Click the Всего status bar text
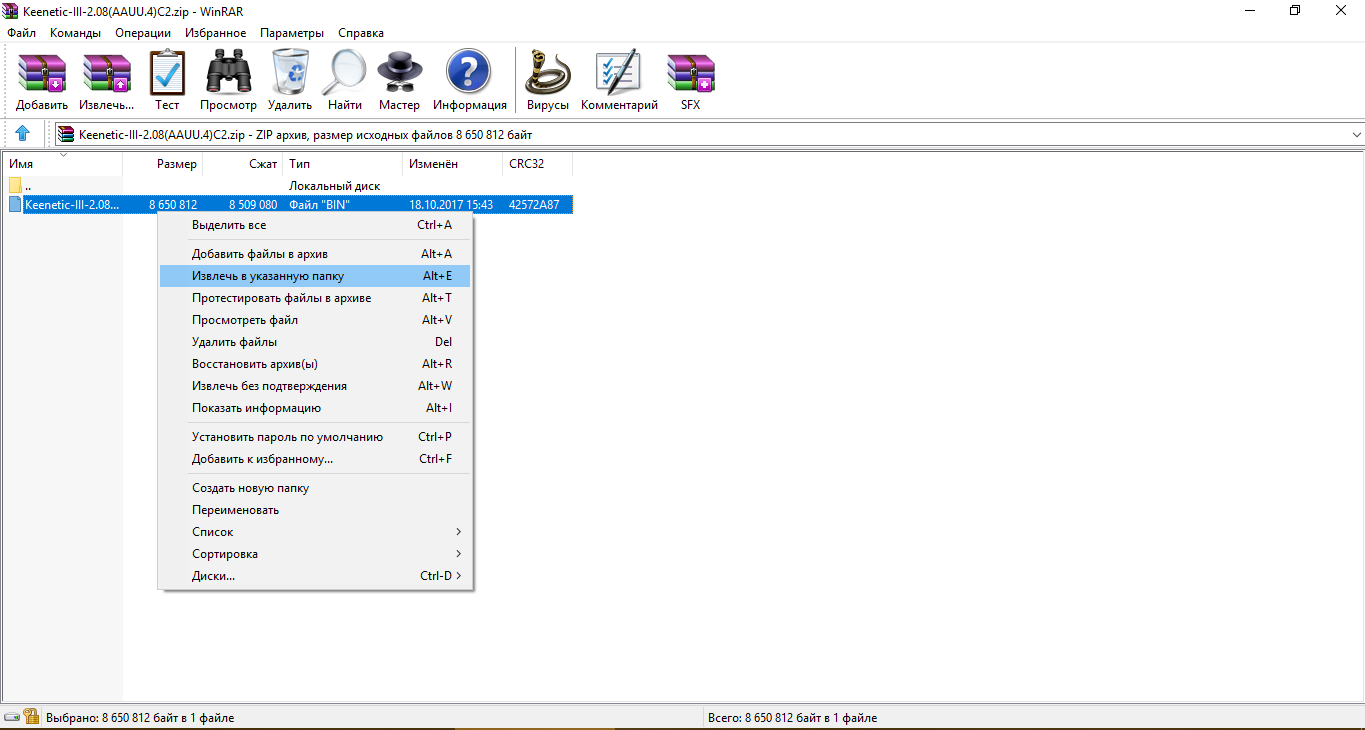This screenshot has height=730, width=1365. [x=791, y=718]
